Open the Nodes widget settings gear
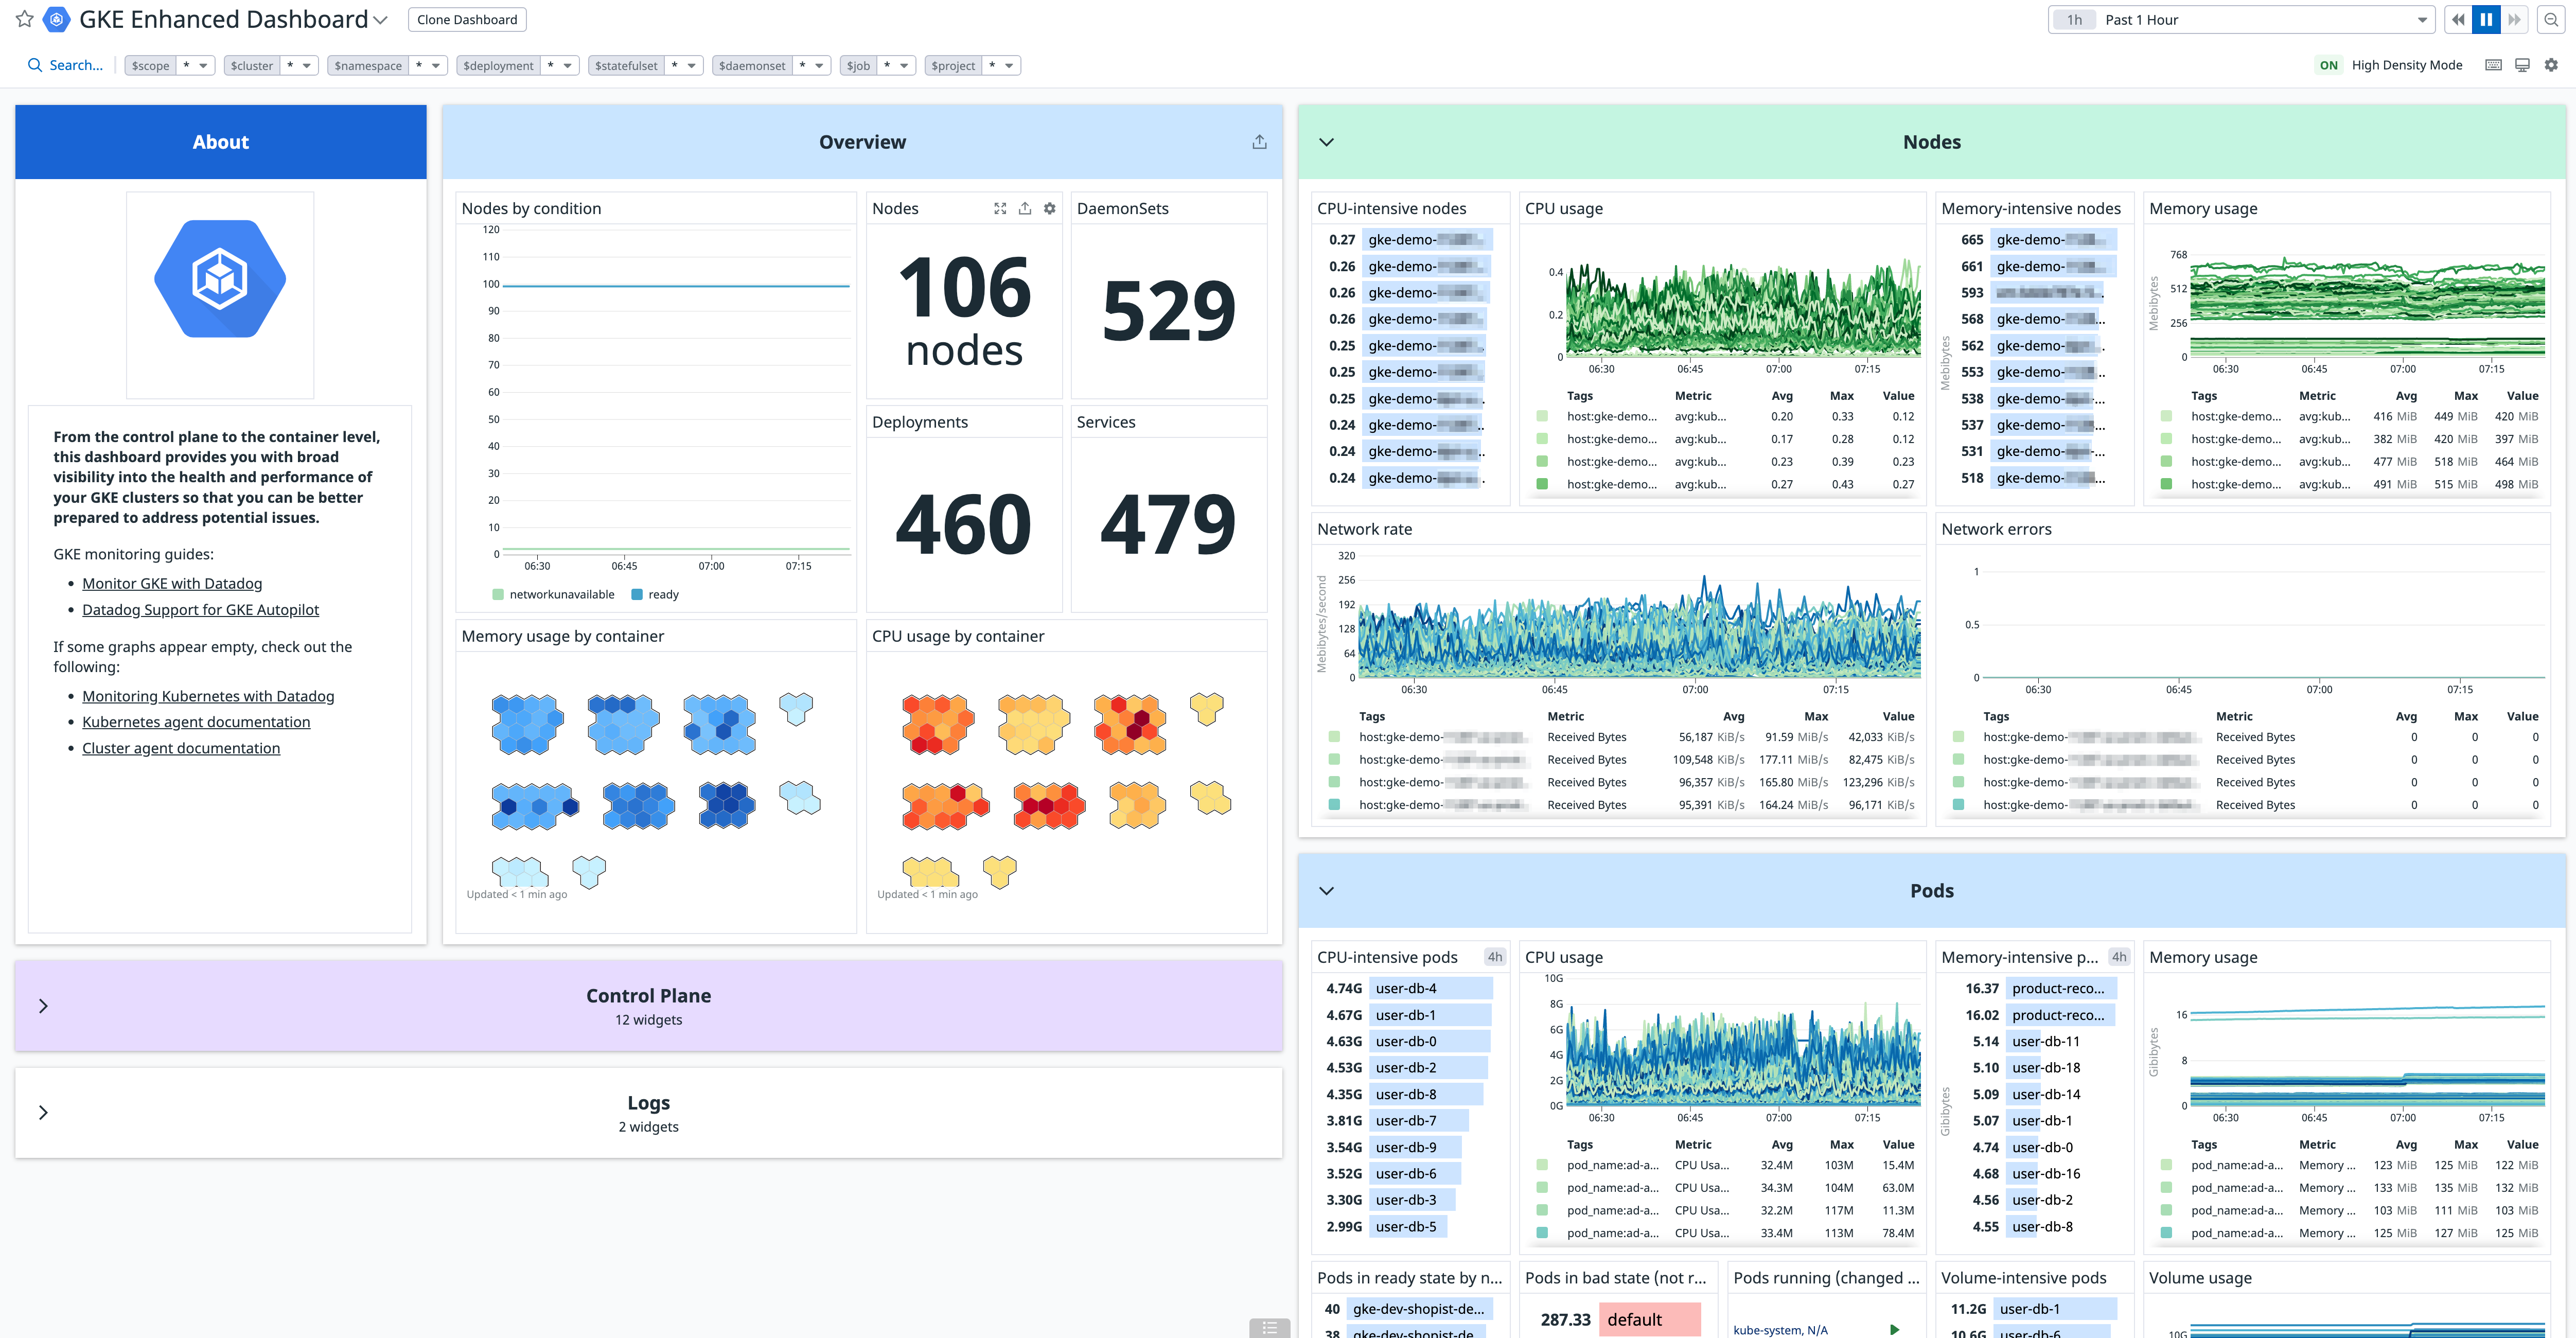 point(1050,208)
